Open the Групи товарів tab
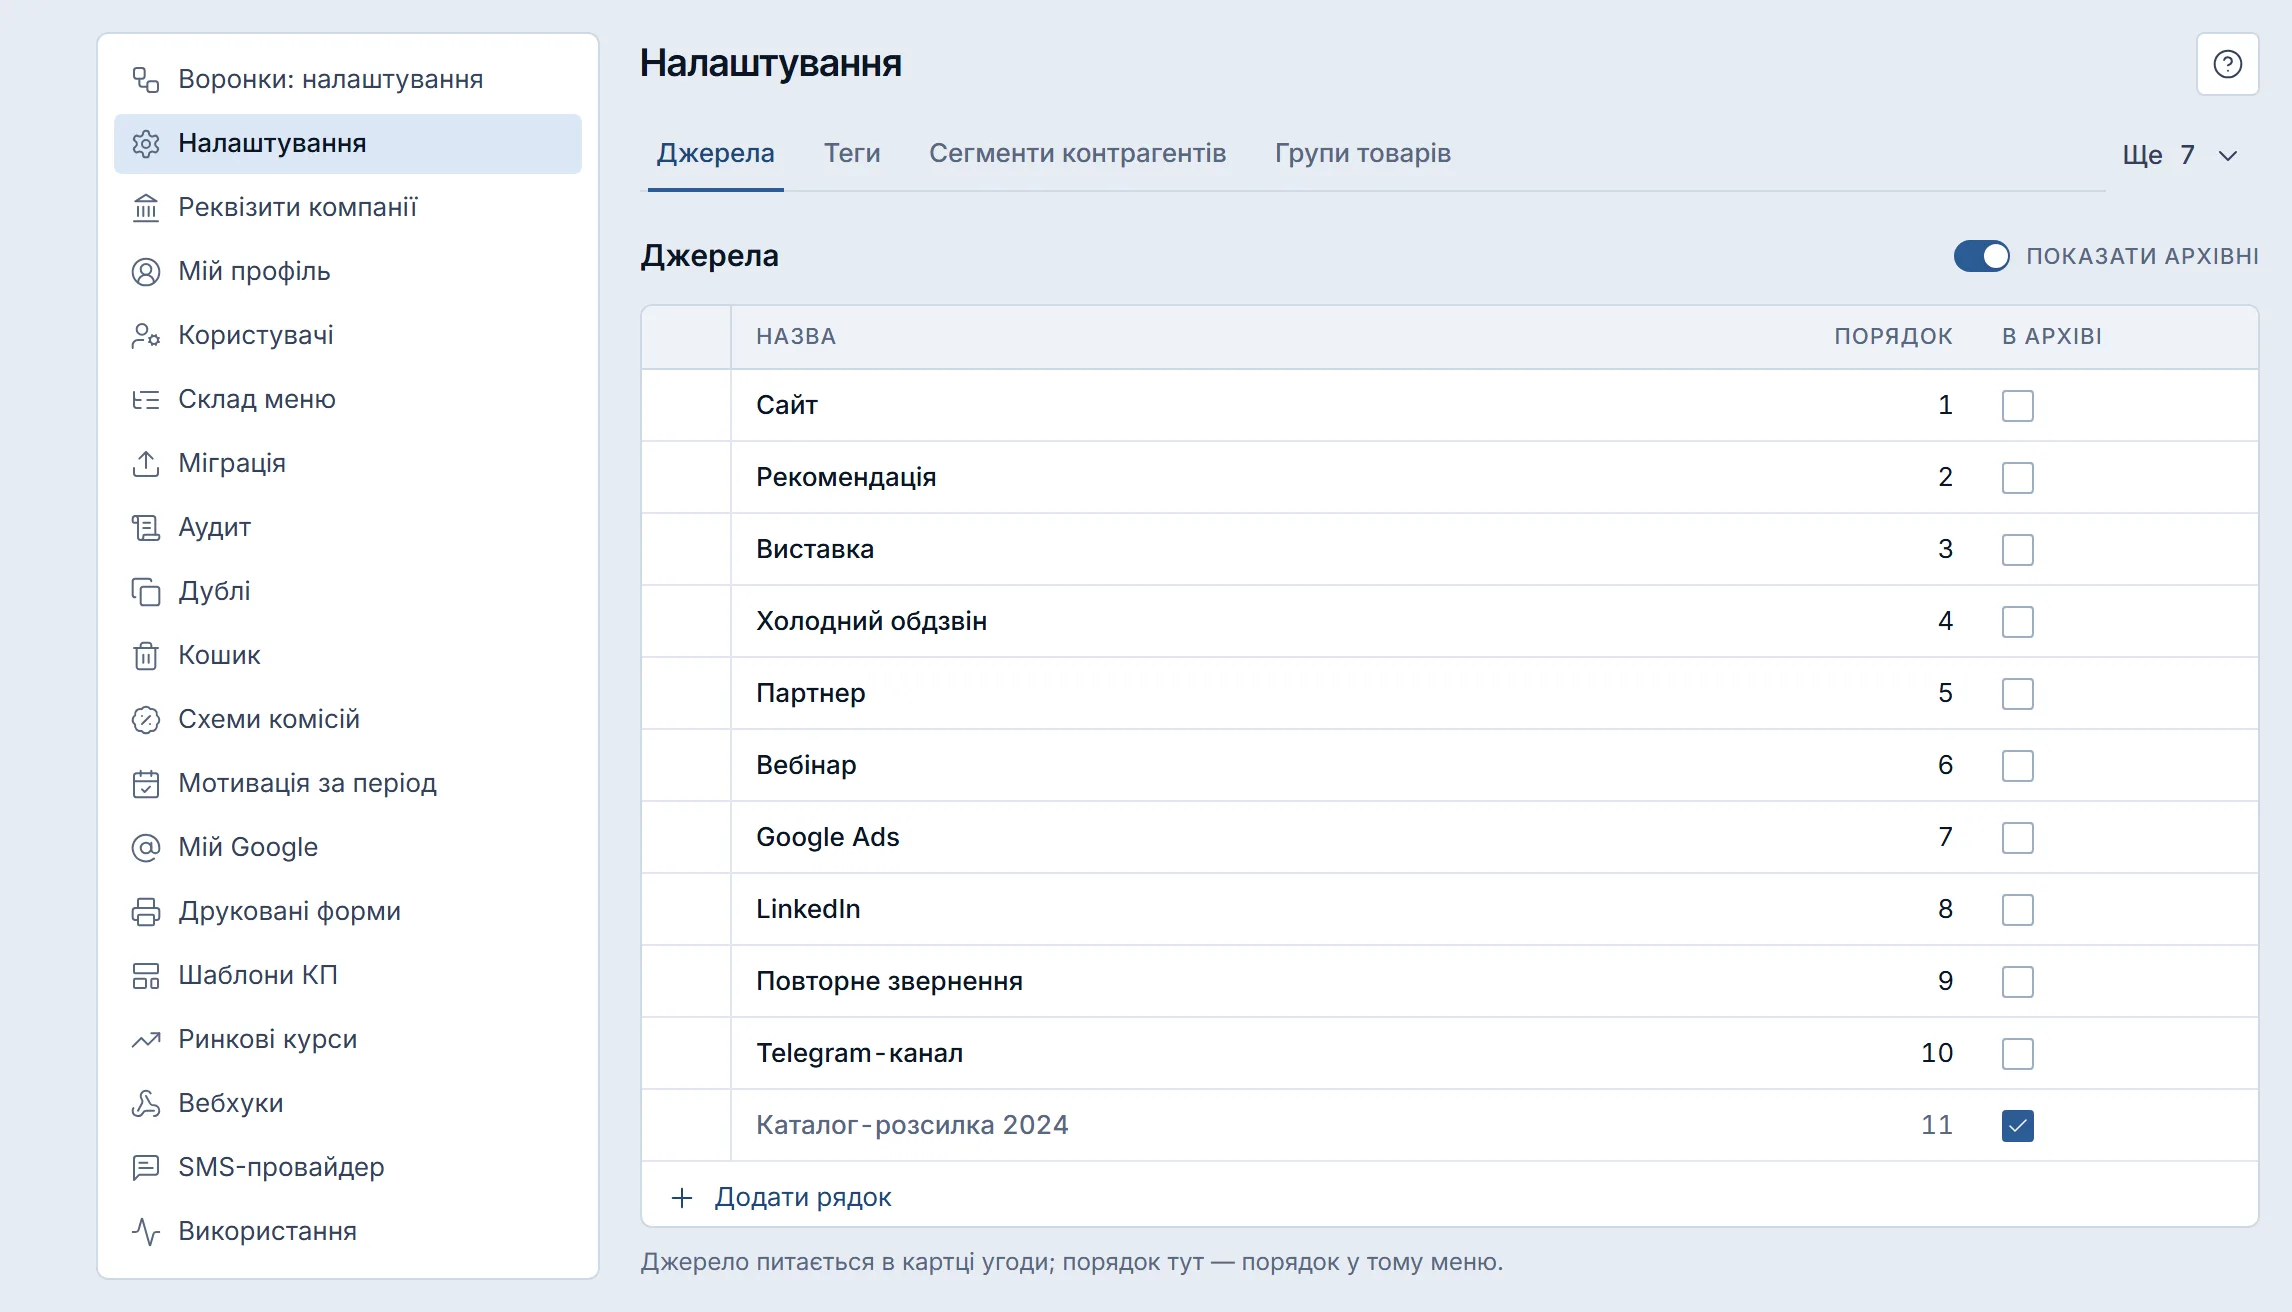 click(x=1362, y=153)
